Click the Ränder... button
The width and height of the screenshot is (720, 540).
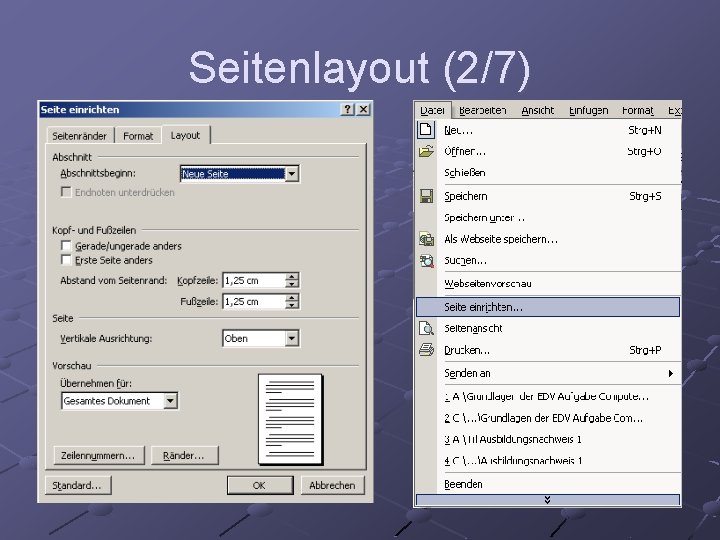[x=184, y=456]
